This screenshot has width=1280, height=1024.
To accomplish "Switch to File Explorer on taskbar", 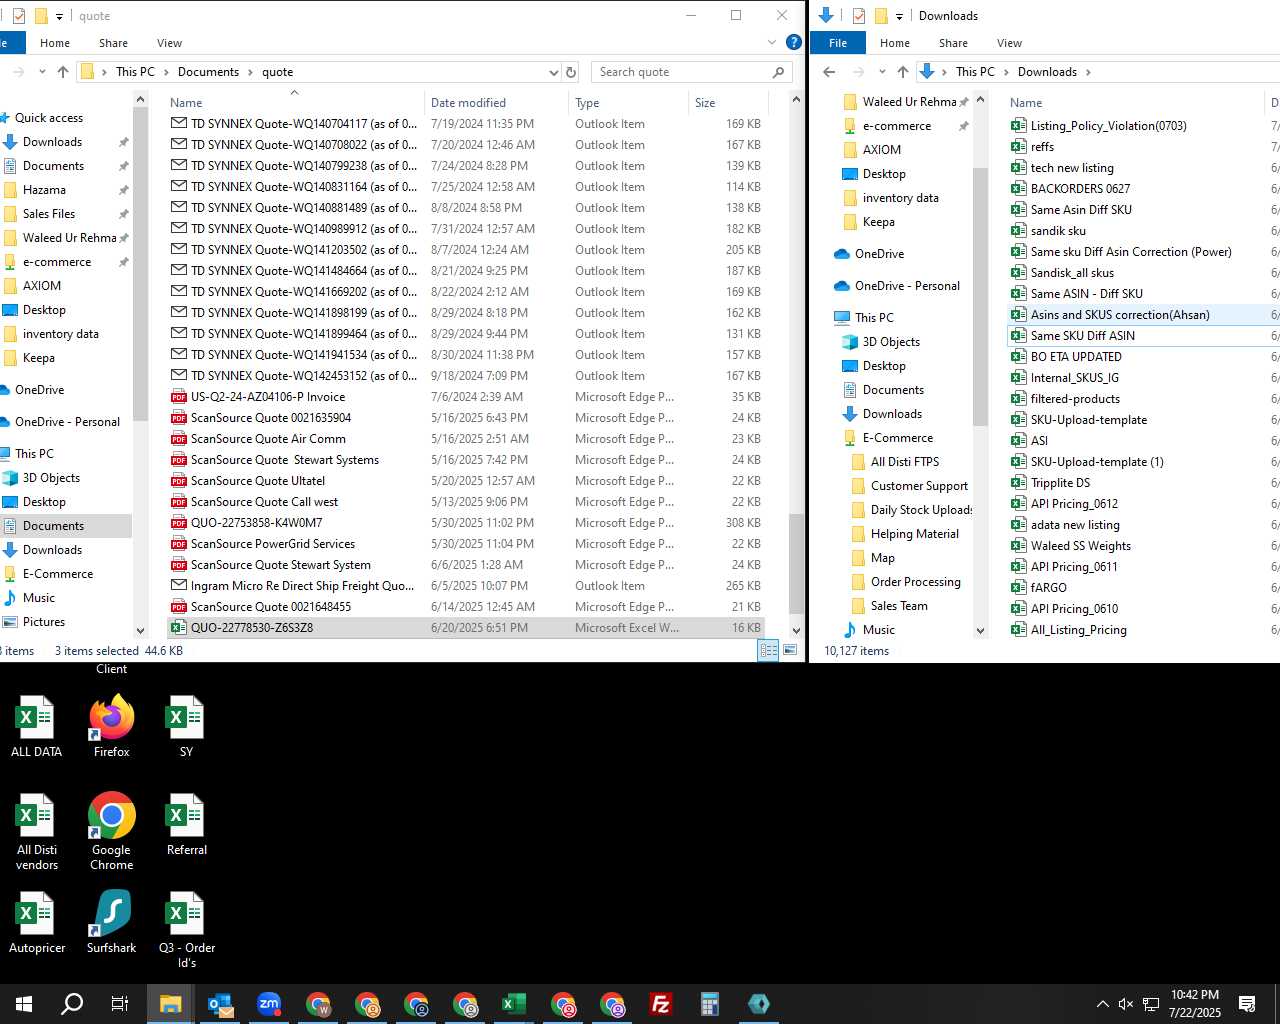I will tap(170, 1004).
